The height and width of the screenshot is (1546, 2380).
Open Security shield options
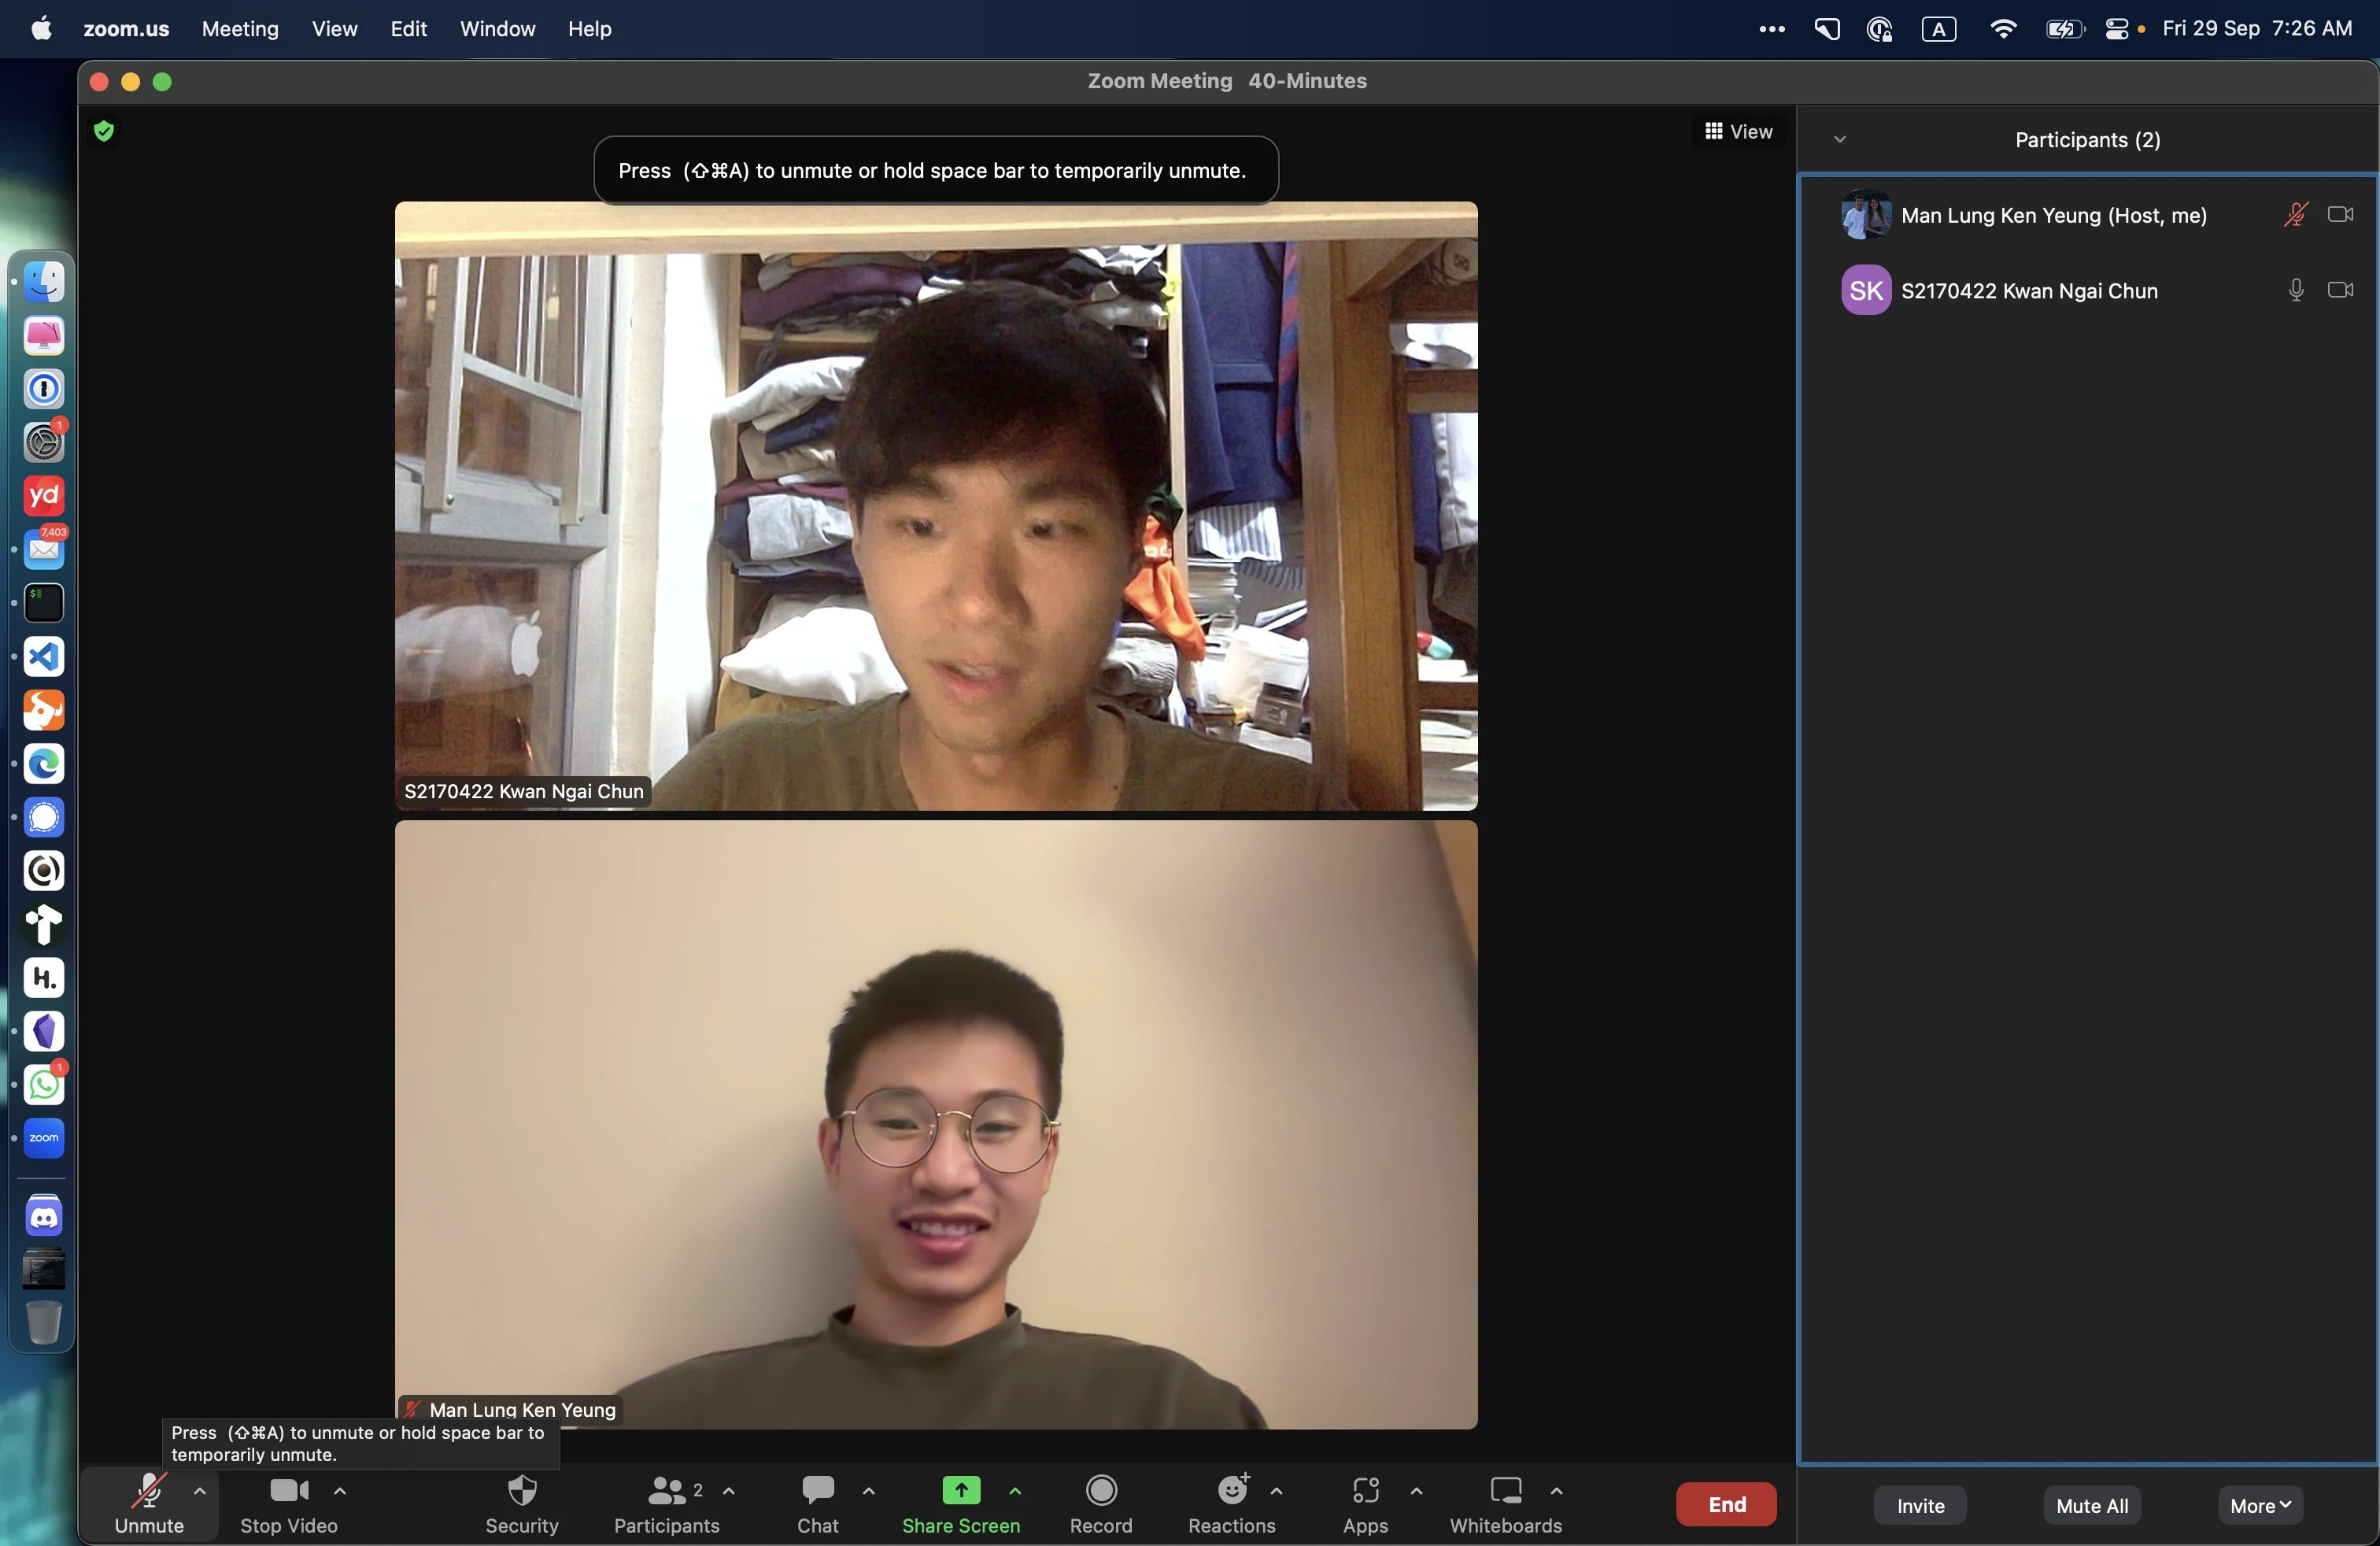click(x=522, y=1503)
